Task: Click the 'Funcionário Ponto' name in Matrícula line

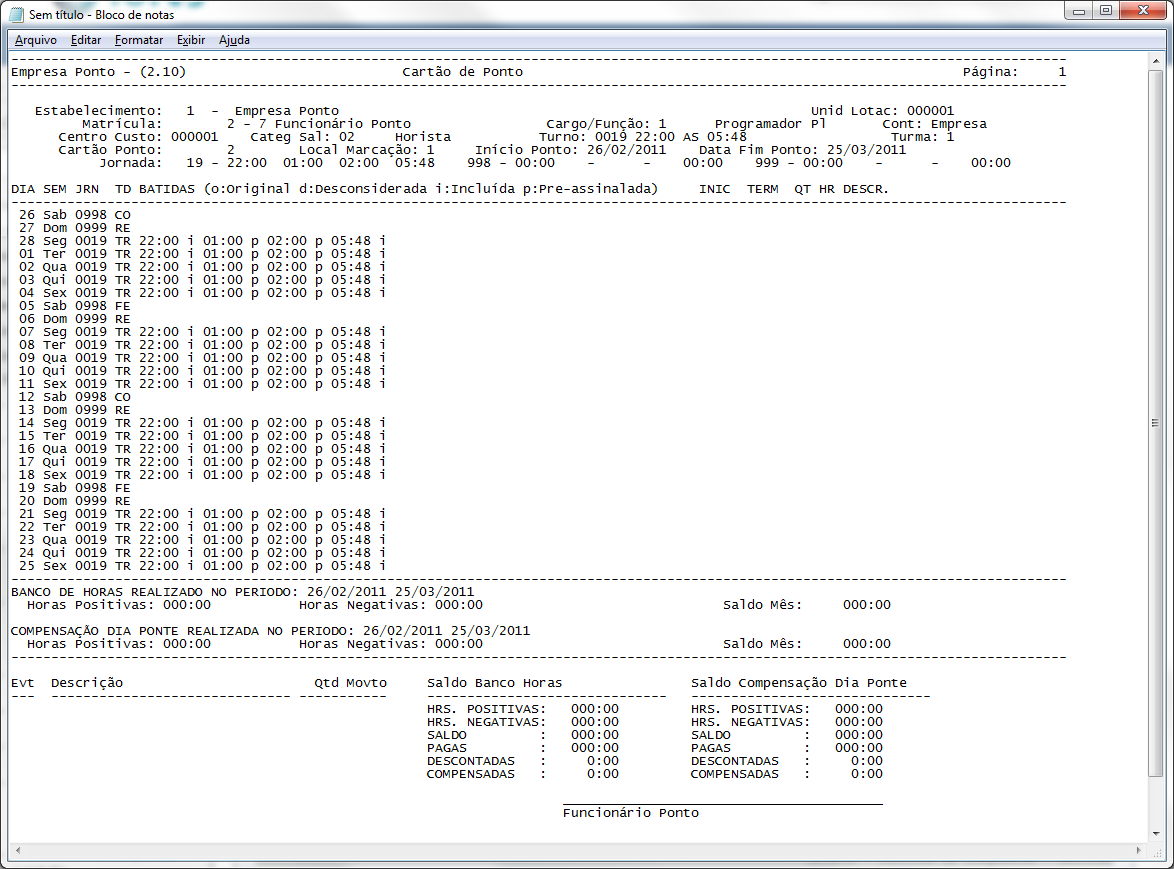Action: [x=343, y=124]
